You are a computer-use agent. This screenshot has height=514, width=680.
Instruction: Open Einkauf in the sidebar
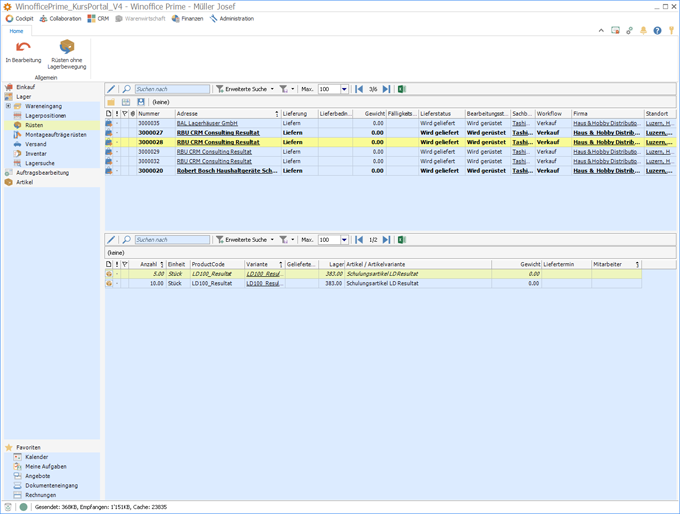point(26,87)
